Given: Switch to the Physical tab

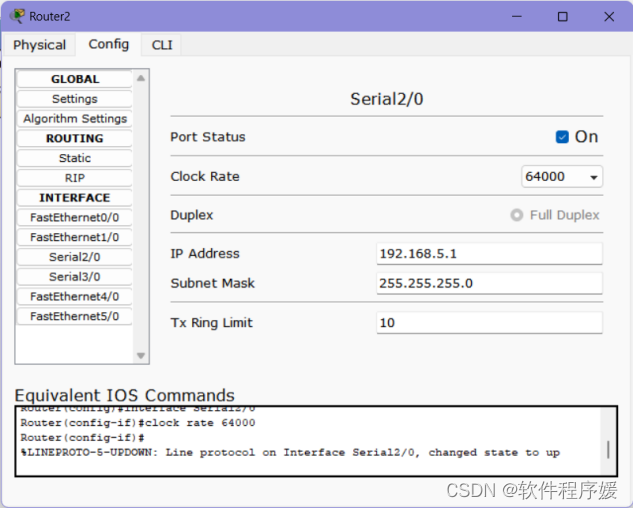Looking at the screenshot, I should click(40, 45).
